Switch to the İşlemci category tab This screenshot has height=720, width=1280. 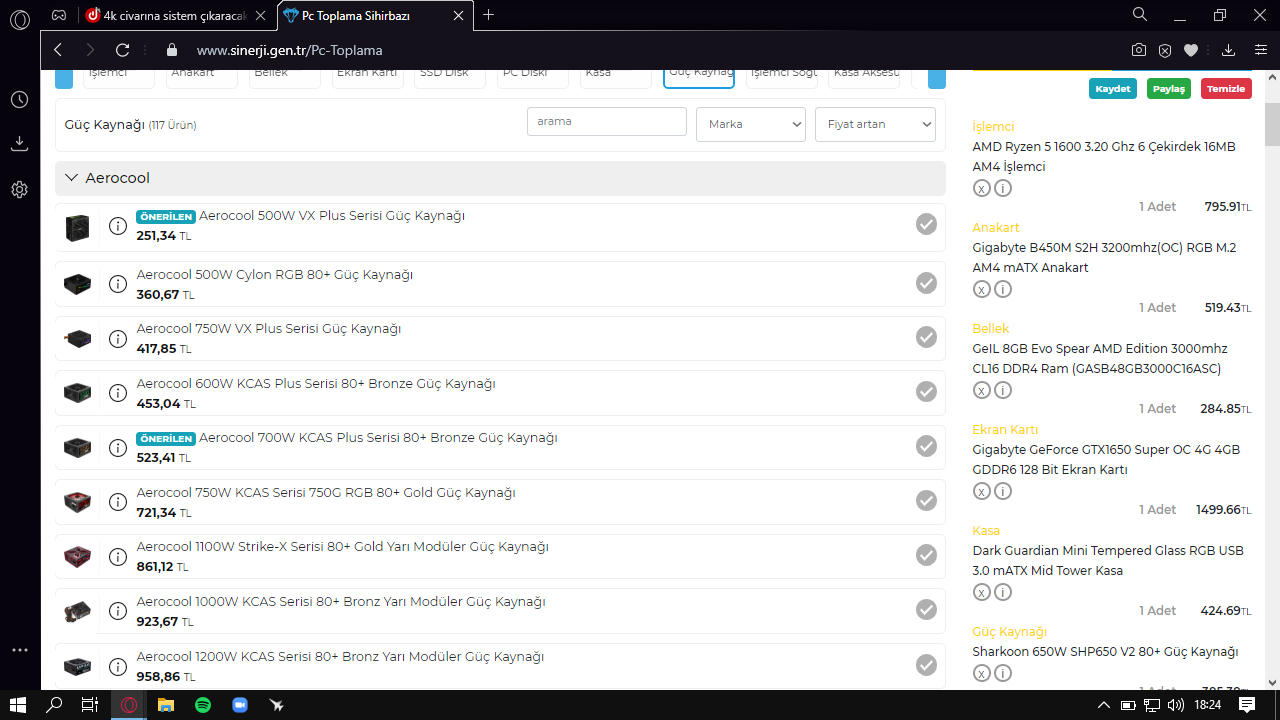point(119,79)
